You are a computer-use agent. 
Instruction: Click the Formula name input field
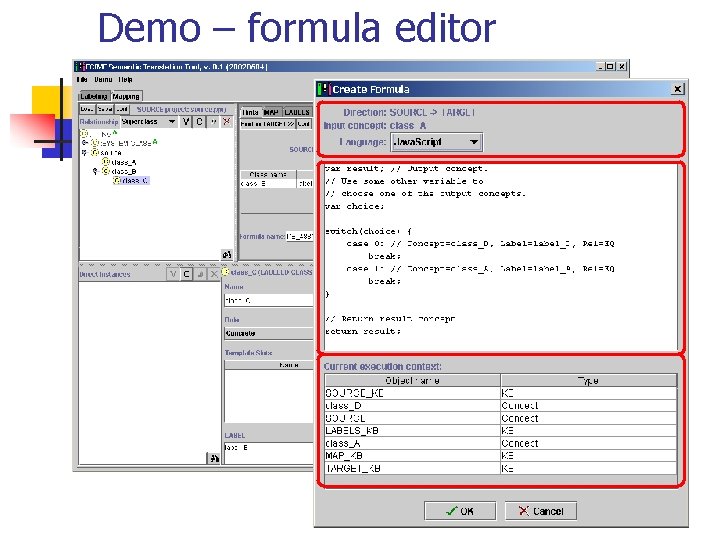coord(299,236)
